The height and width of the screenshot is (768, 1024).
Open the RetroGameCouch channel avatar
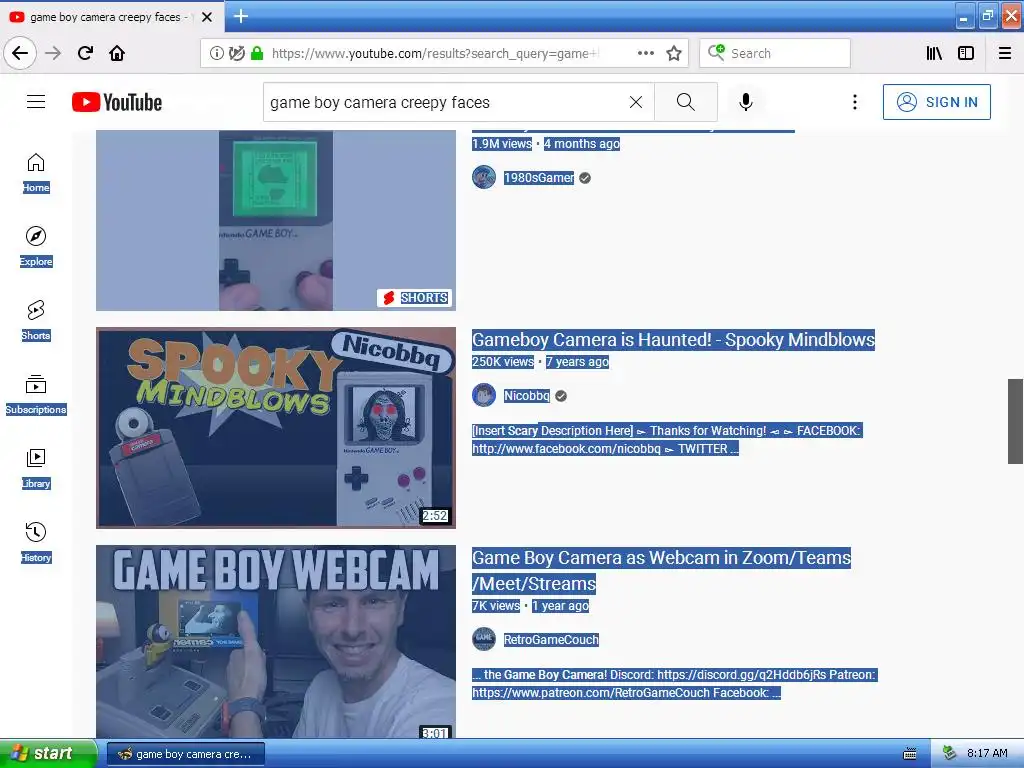click(484, 639)
